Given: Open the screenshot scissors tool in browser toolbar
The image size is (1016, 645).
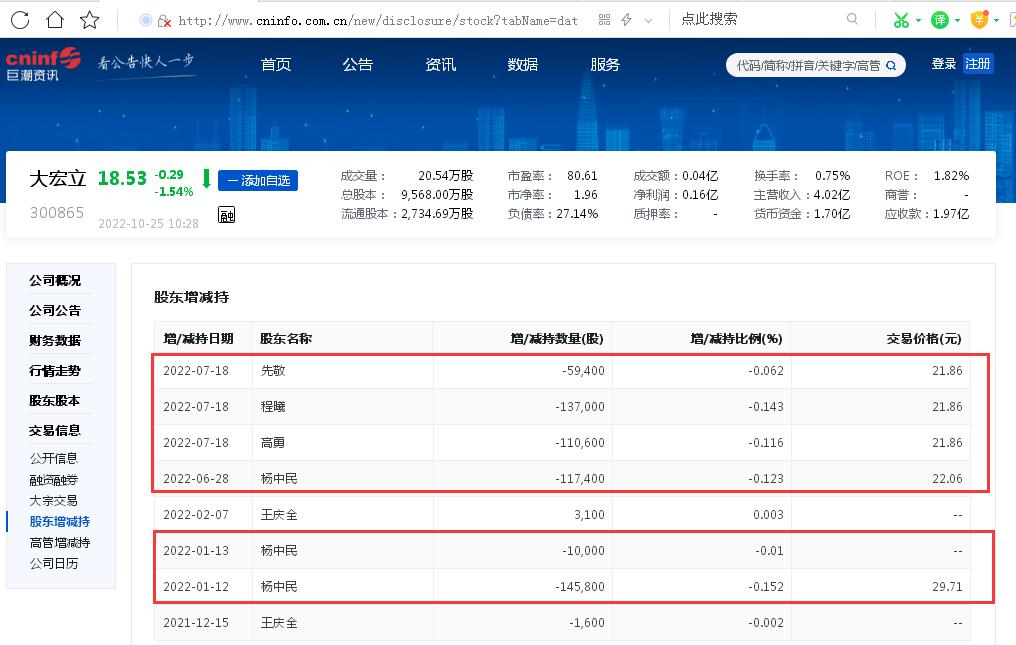Looking at the screenshot, I should tap(901, 18).
